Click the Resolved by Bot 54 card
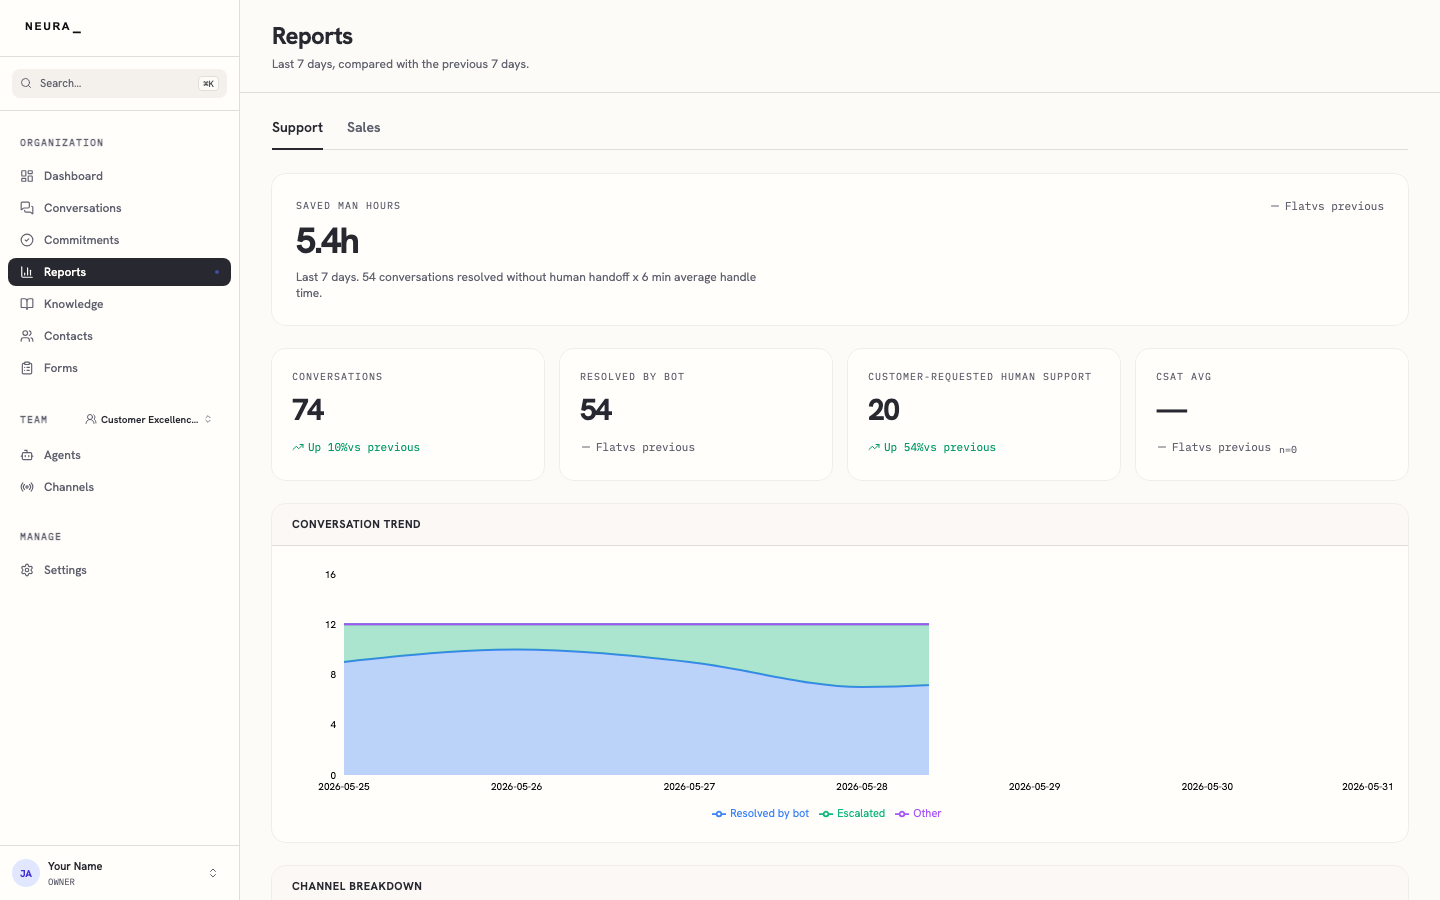 696,414
